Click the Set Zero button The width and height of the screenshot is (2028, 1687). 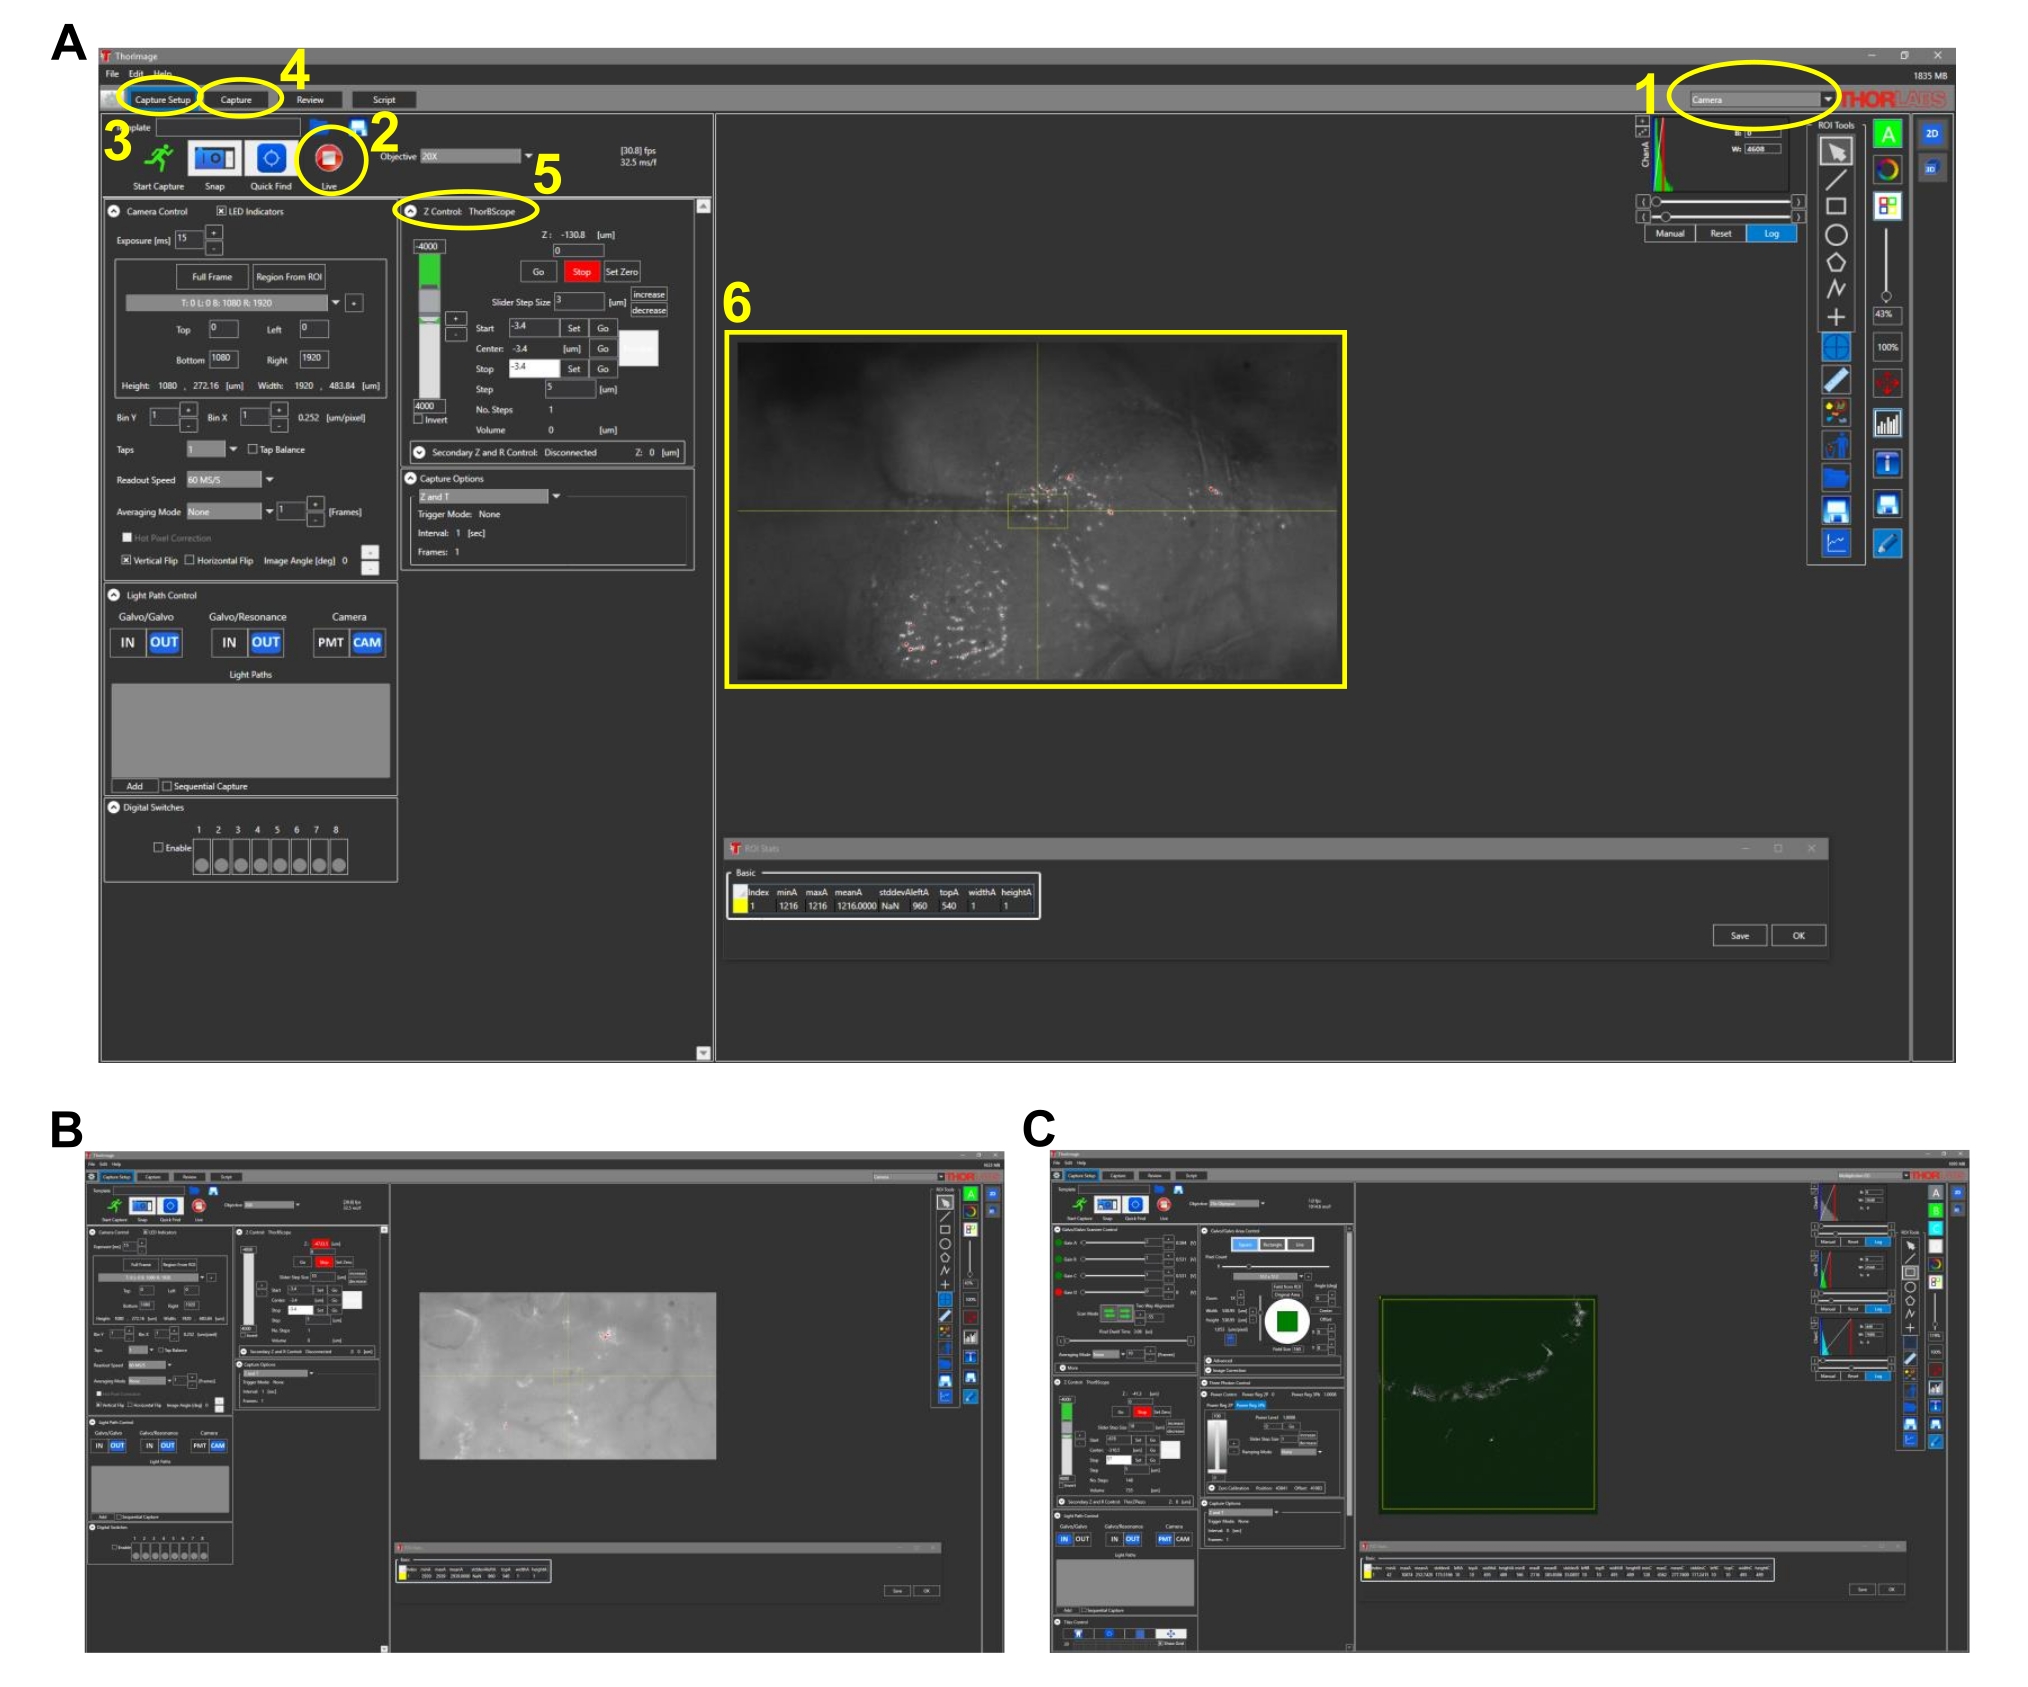pyautogui.click(x=621, y=272)
